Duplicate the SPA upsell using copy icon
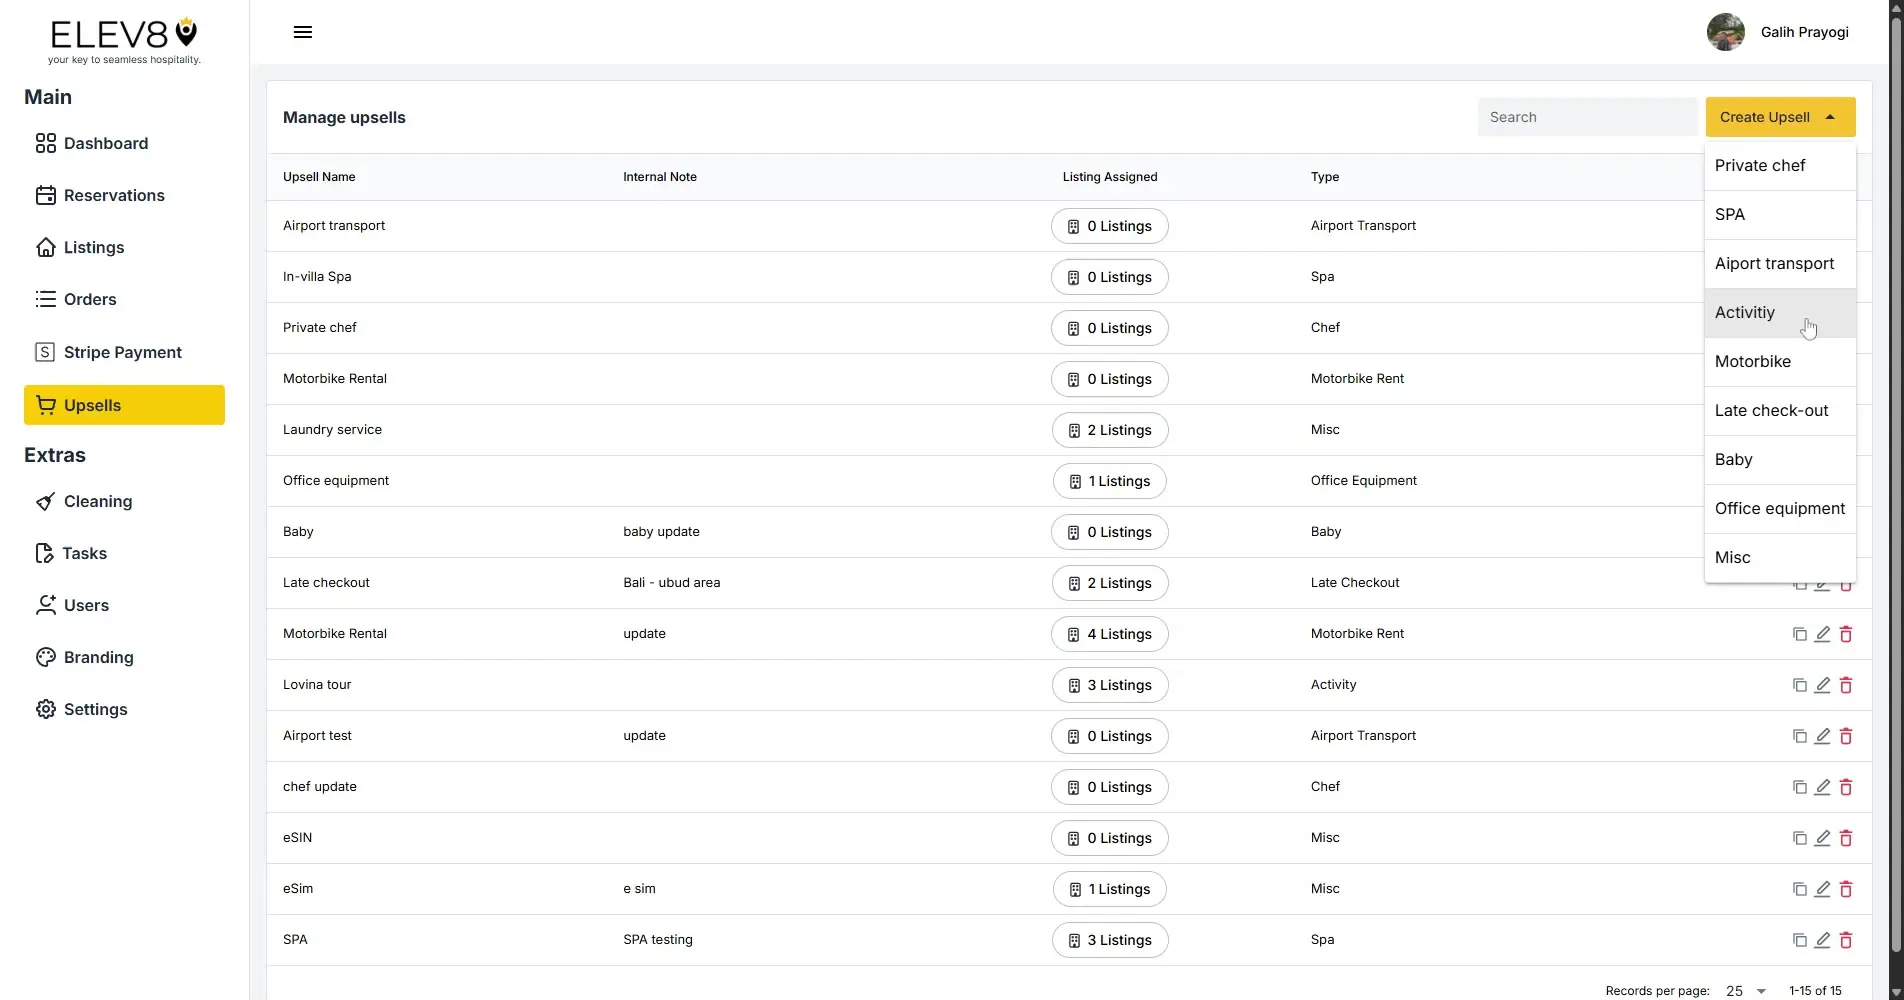This screenshot has width=1904, height=1000. point(1799,940)
